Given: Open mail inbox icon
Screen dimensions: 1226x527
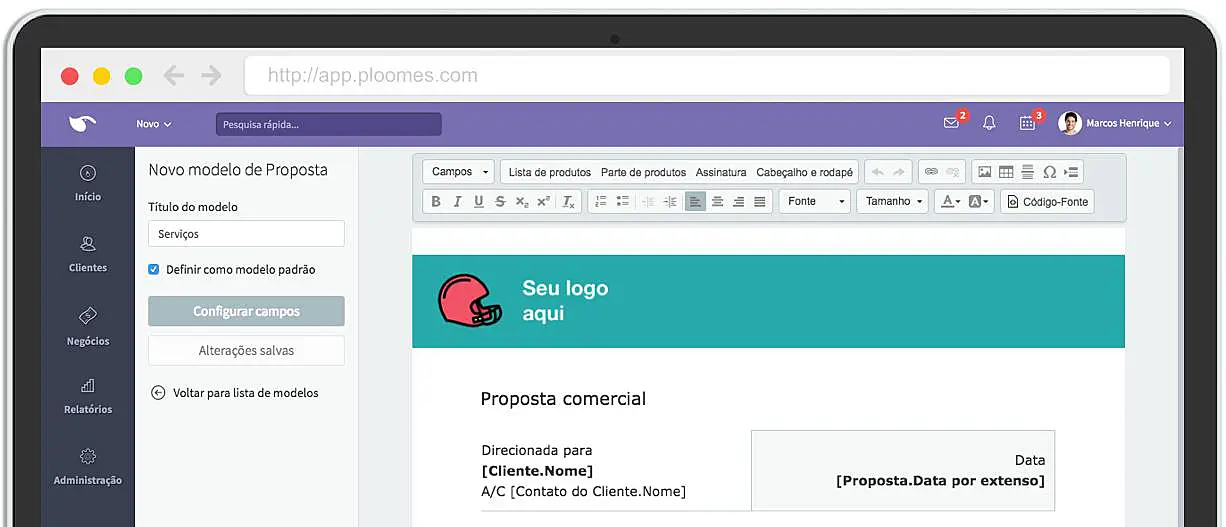Looking at the screenshot, I should click(x=951, y=123).
